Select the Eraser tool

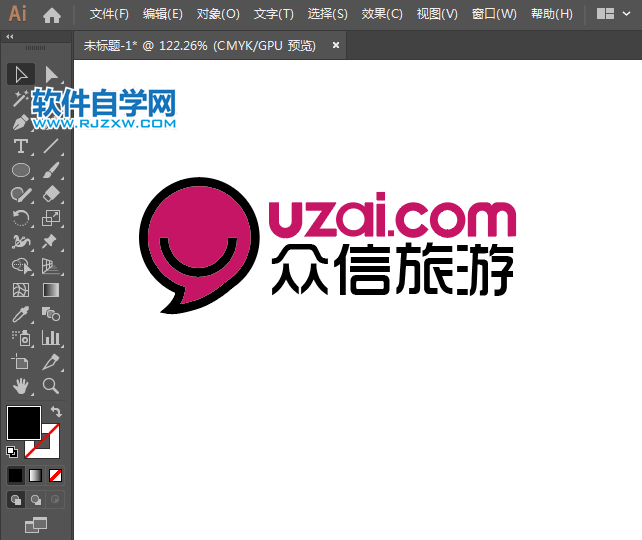tap(51, 194)
